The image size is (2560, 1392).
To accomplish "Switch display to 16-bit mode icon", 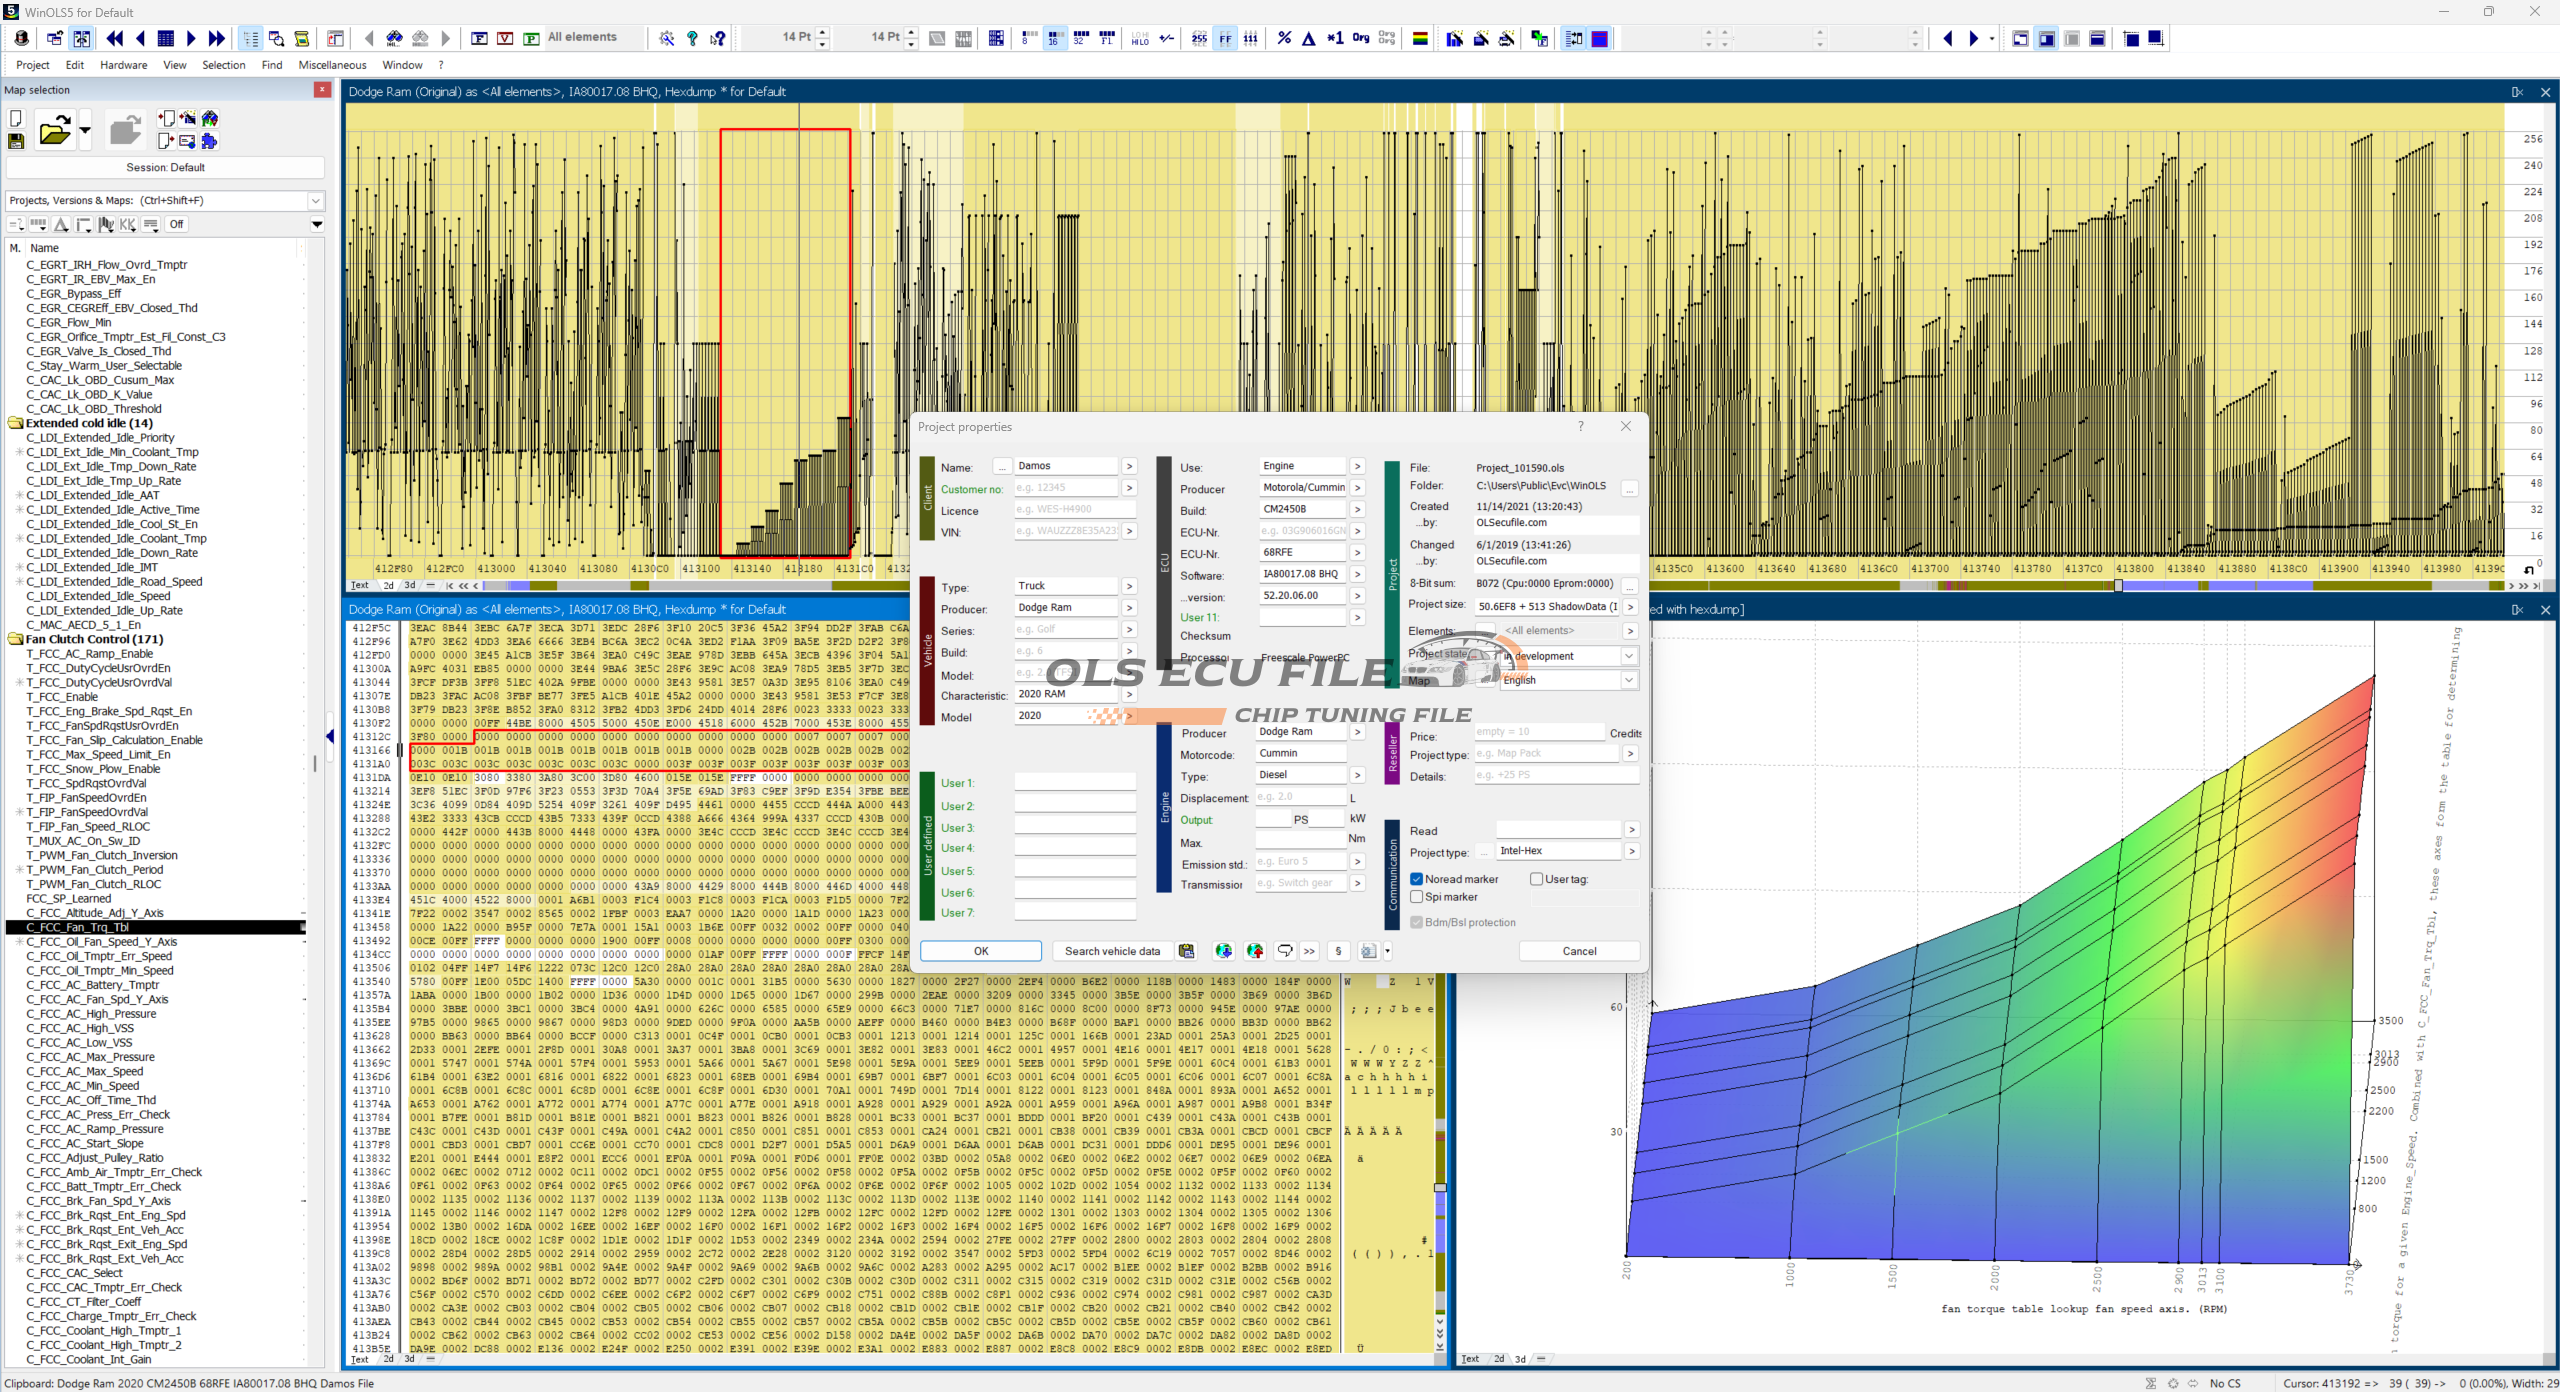I will point(1053,39).
